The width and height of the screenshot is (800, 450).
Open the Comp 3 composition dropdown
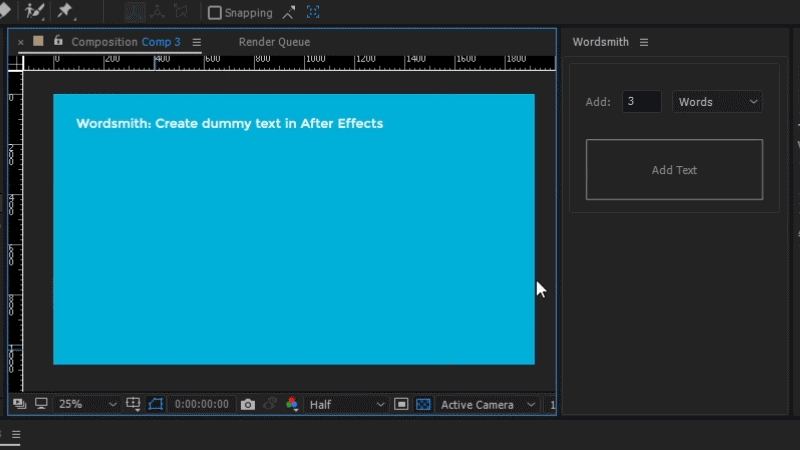[x=161, y=42]
